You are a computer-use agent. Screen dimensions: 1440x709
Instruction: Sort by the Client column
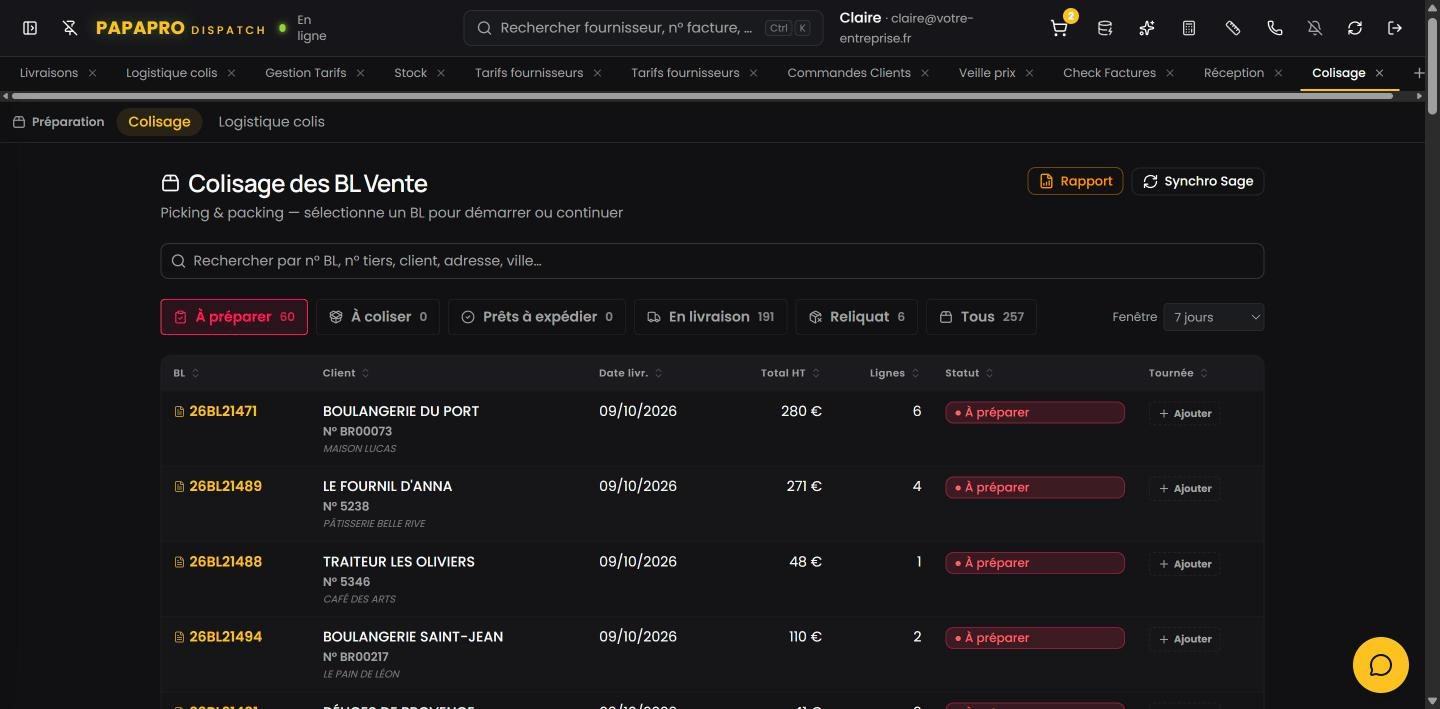(x=346, y=373)
